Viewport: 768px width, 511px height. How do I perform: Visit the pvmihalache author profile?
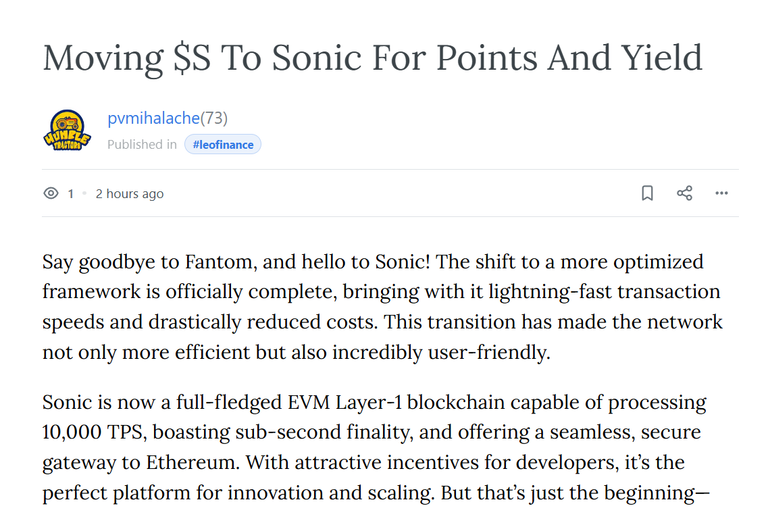pos(153,118)
